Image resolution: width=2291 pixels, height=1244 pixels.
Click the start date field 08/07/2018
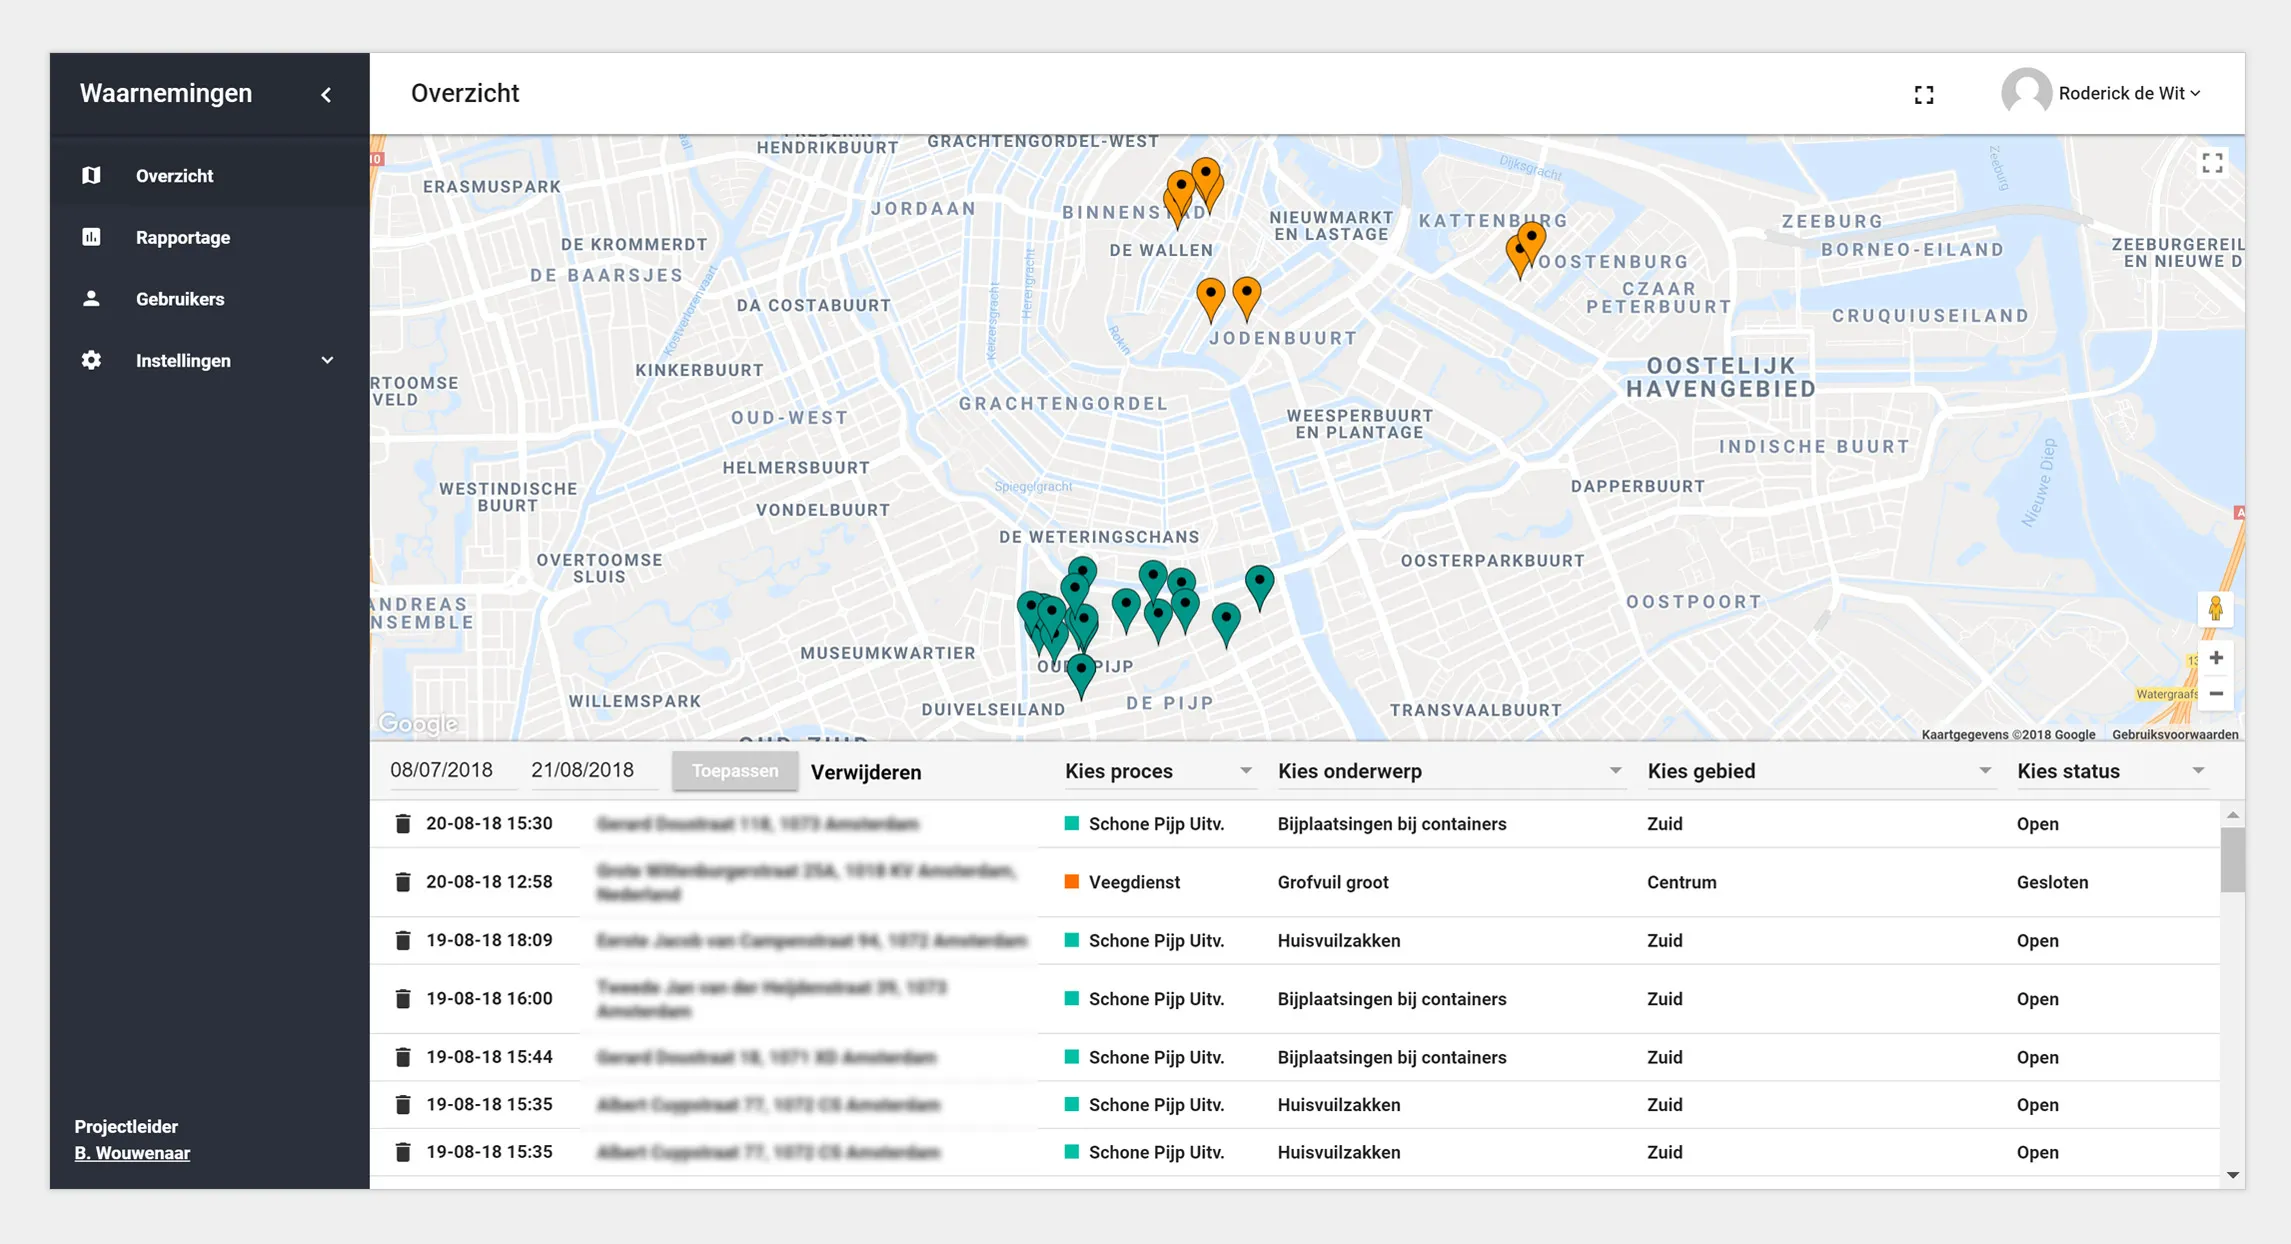pos(442,770)
